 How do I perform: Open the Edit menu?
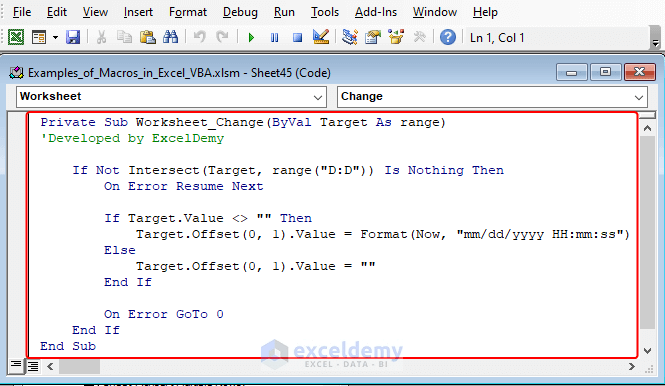57,12
